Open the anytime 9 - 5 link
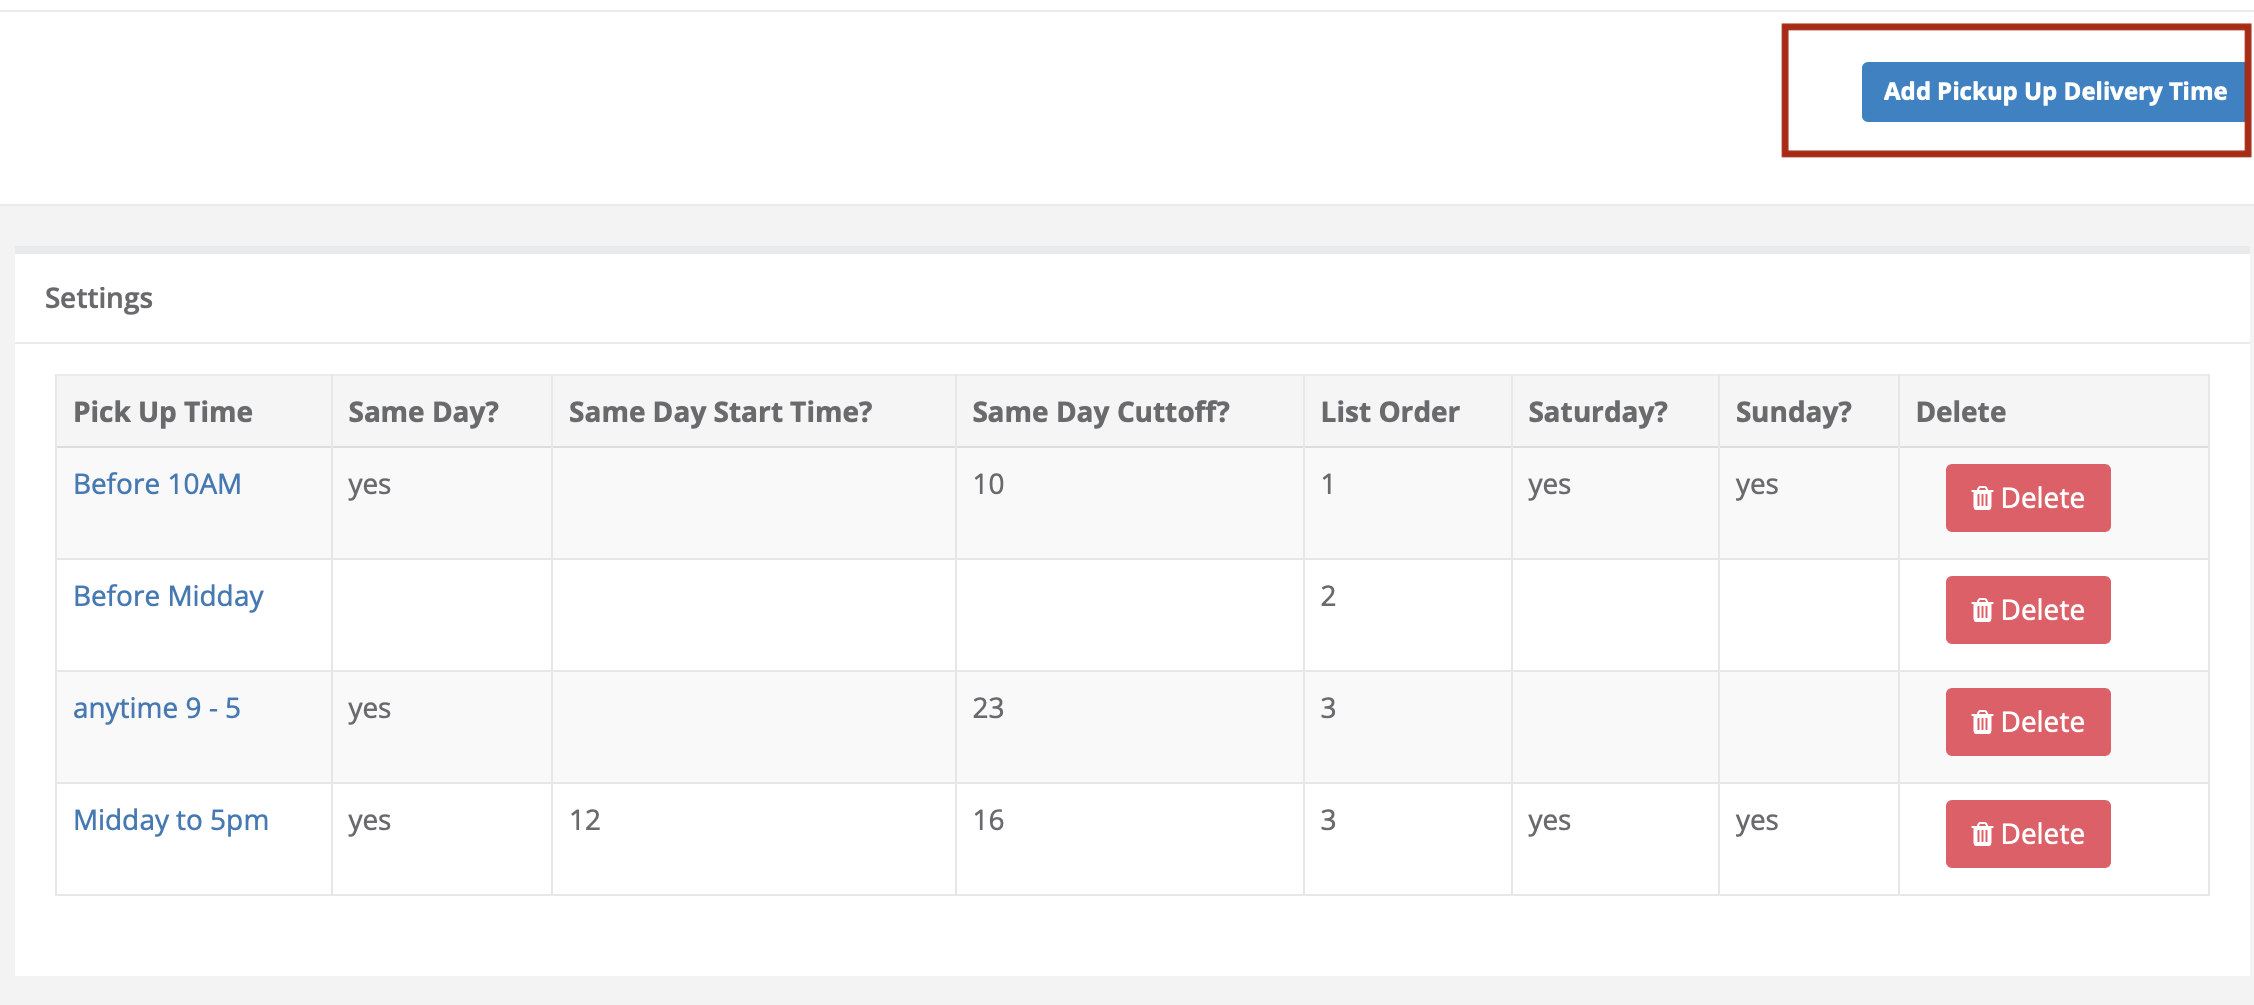This screenshot has width=2254, height=1005. coord(157,708)
